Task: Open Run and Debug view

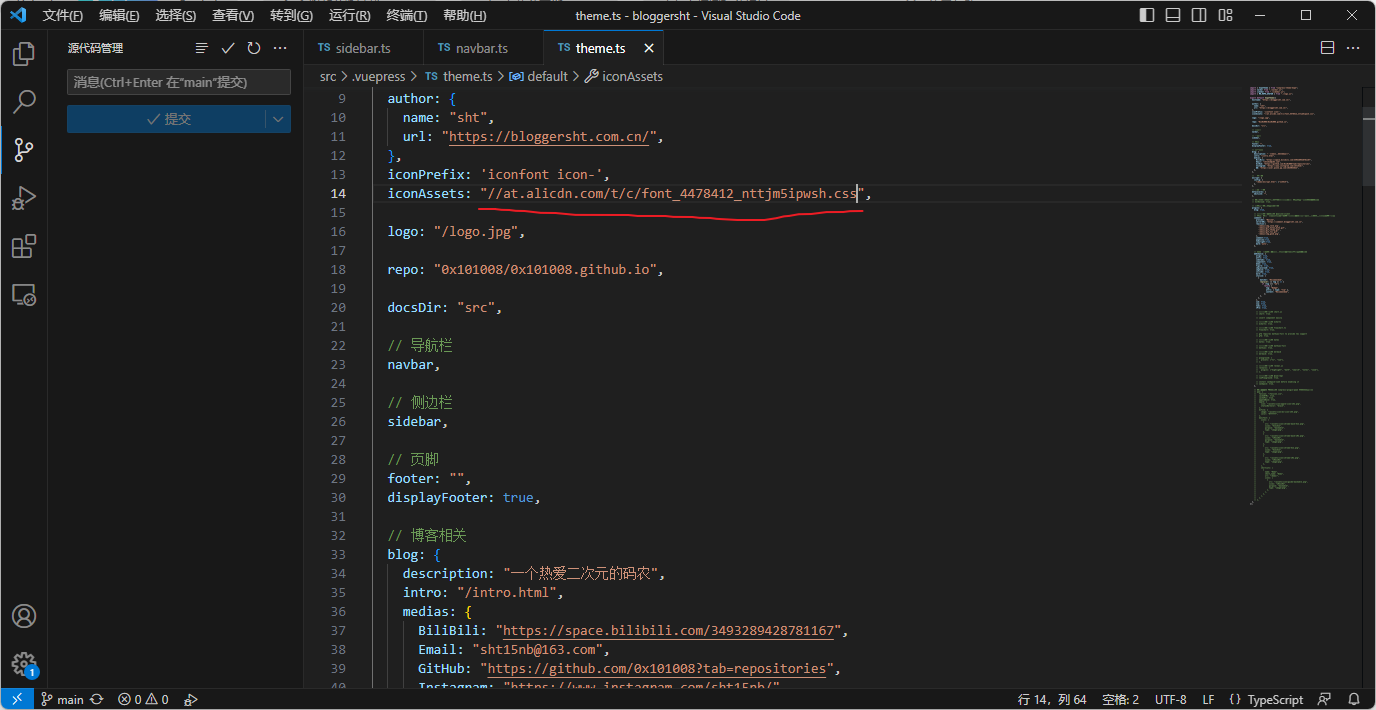Action: (x=24, y=198)
